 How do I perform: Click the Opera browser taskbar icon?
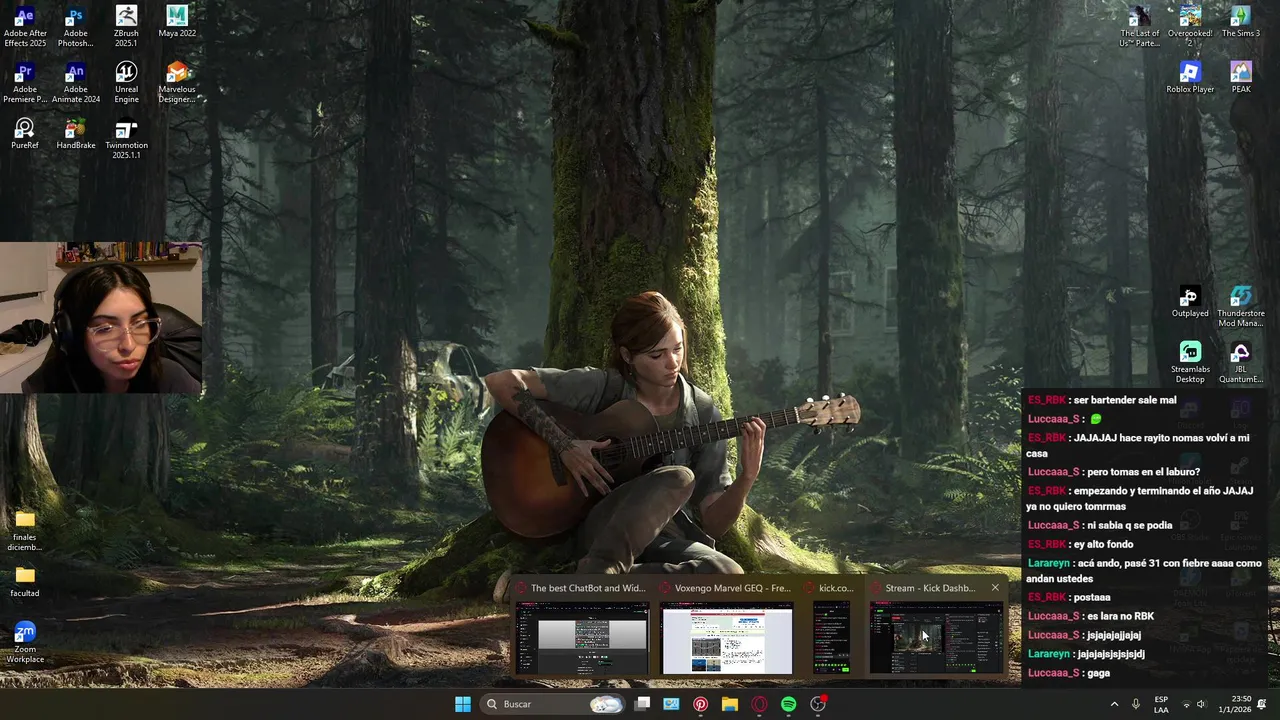pos(759,704)
